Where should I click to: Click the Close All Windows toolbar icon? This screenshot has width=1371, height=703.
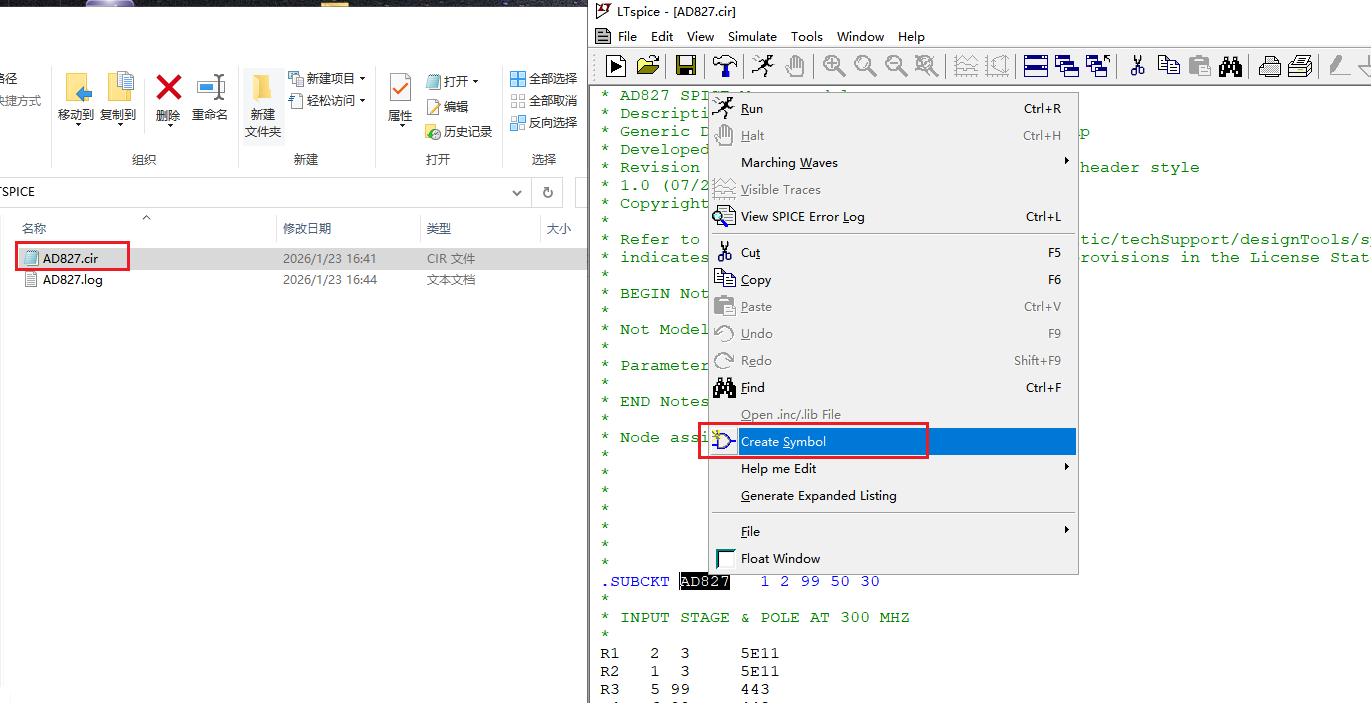click(1098, 66)
